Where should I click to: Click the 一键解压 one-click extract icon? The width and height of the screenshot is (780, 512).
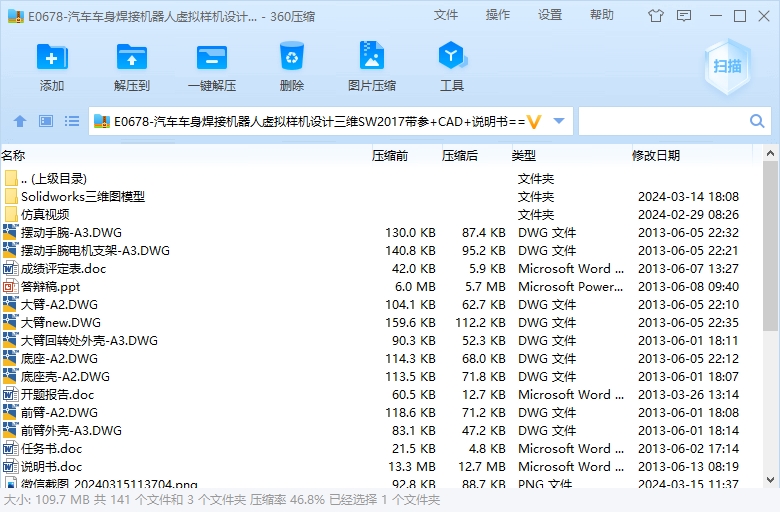[211, 57]
